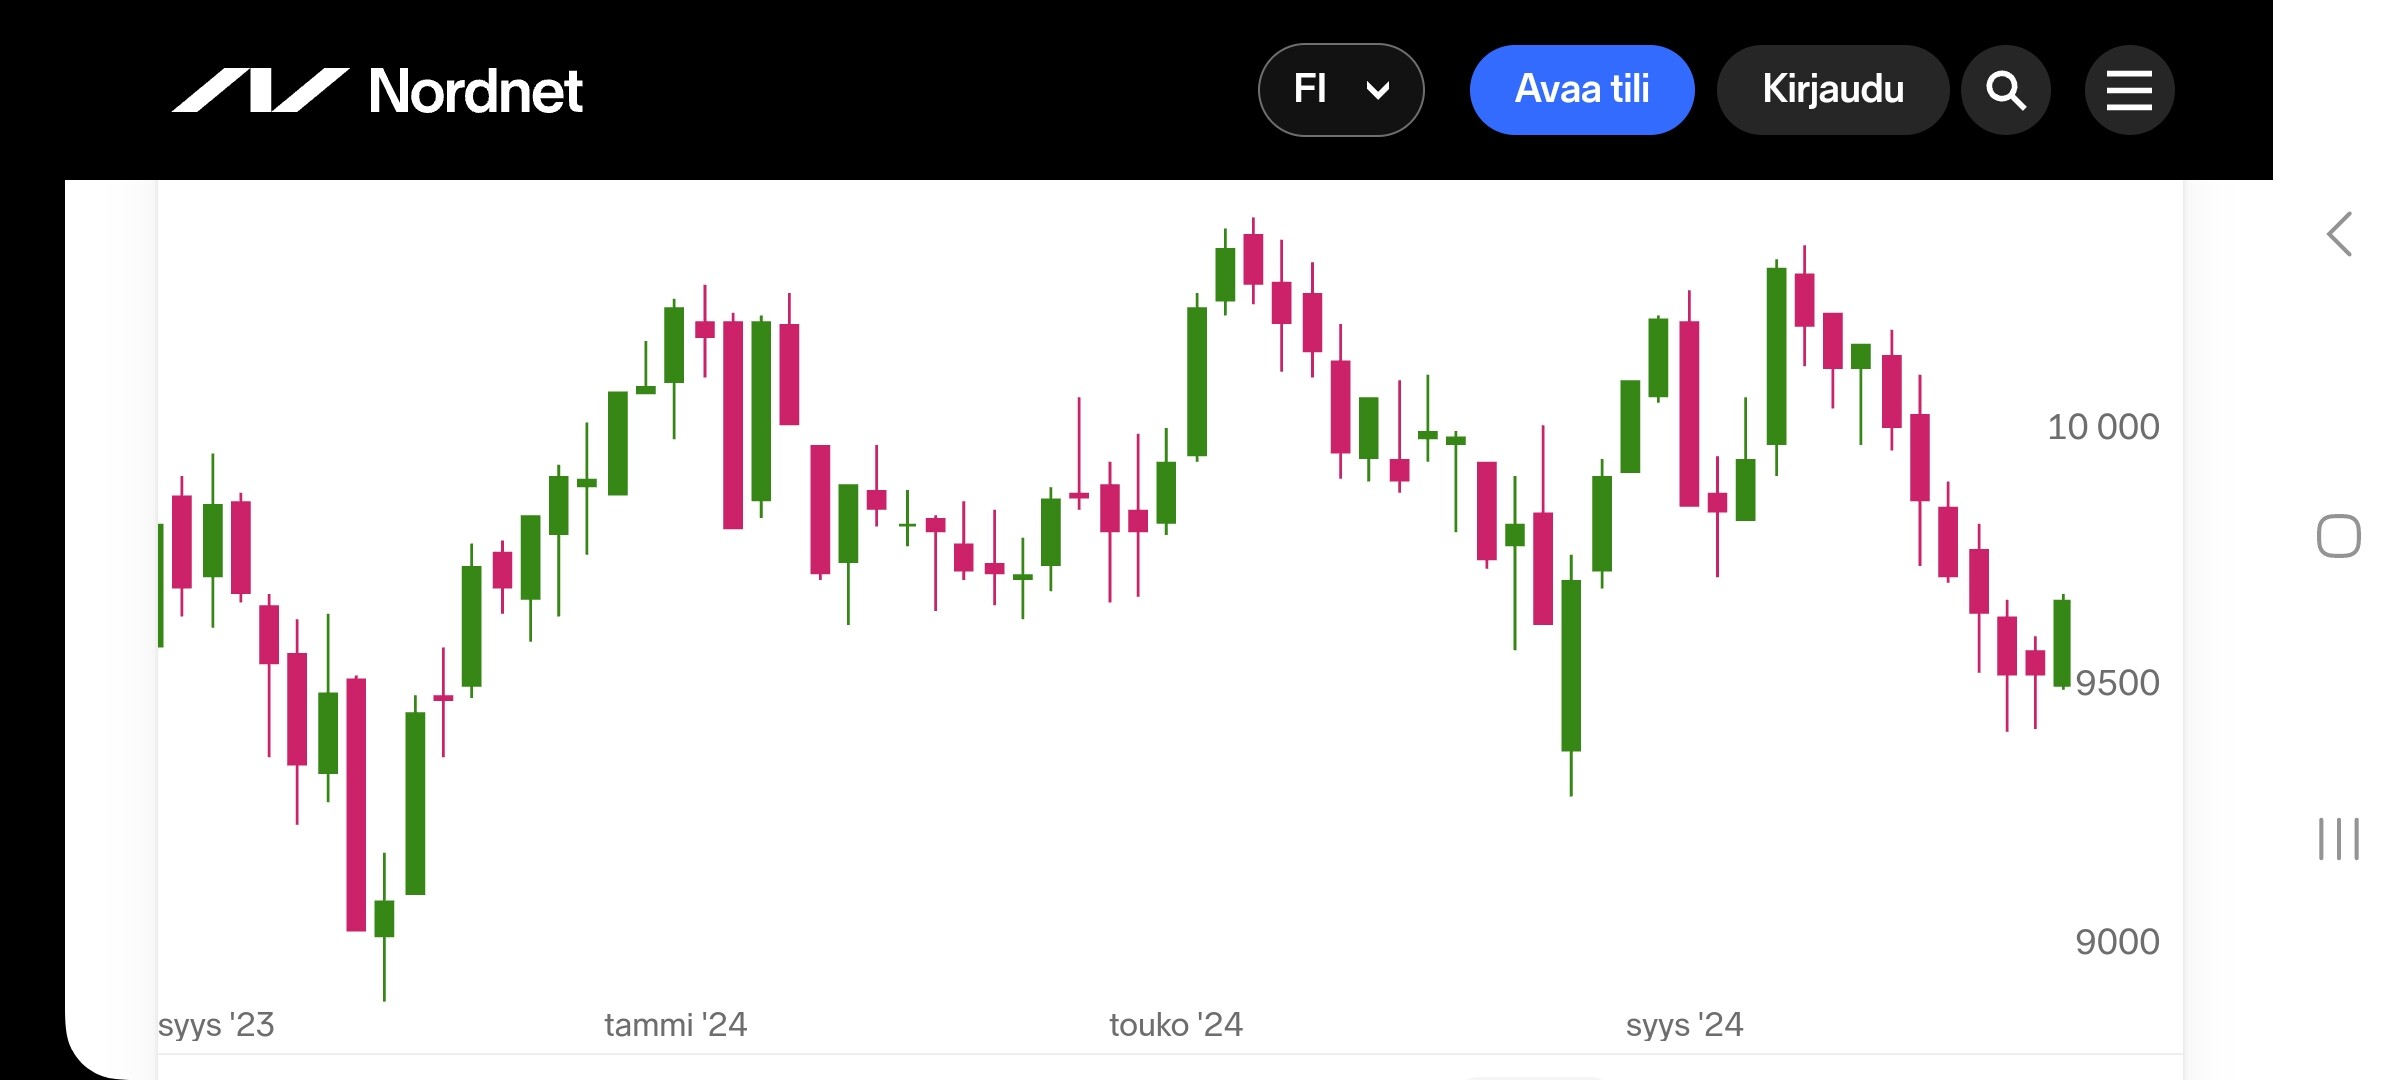Open the FI language selector

[1340, 90]
